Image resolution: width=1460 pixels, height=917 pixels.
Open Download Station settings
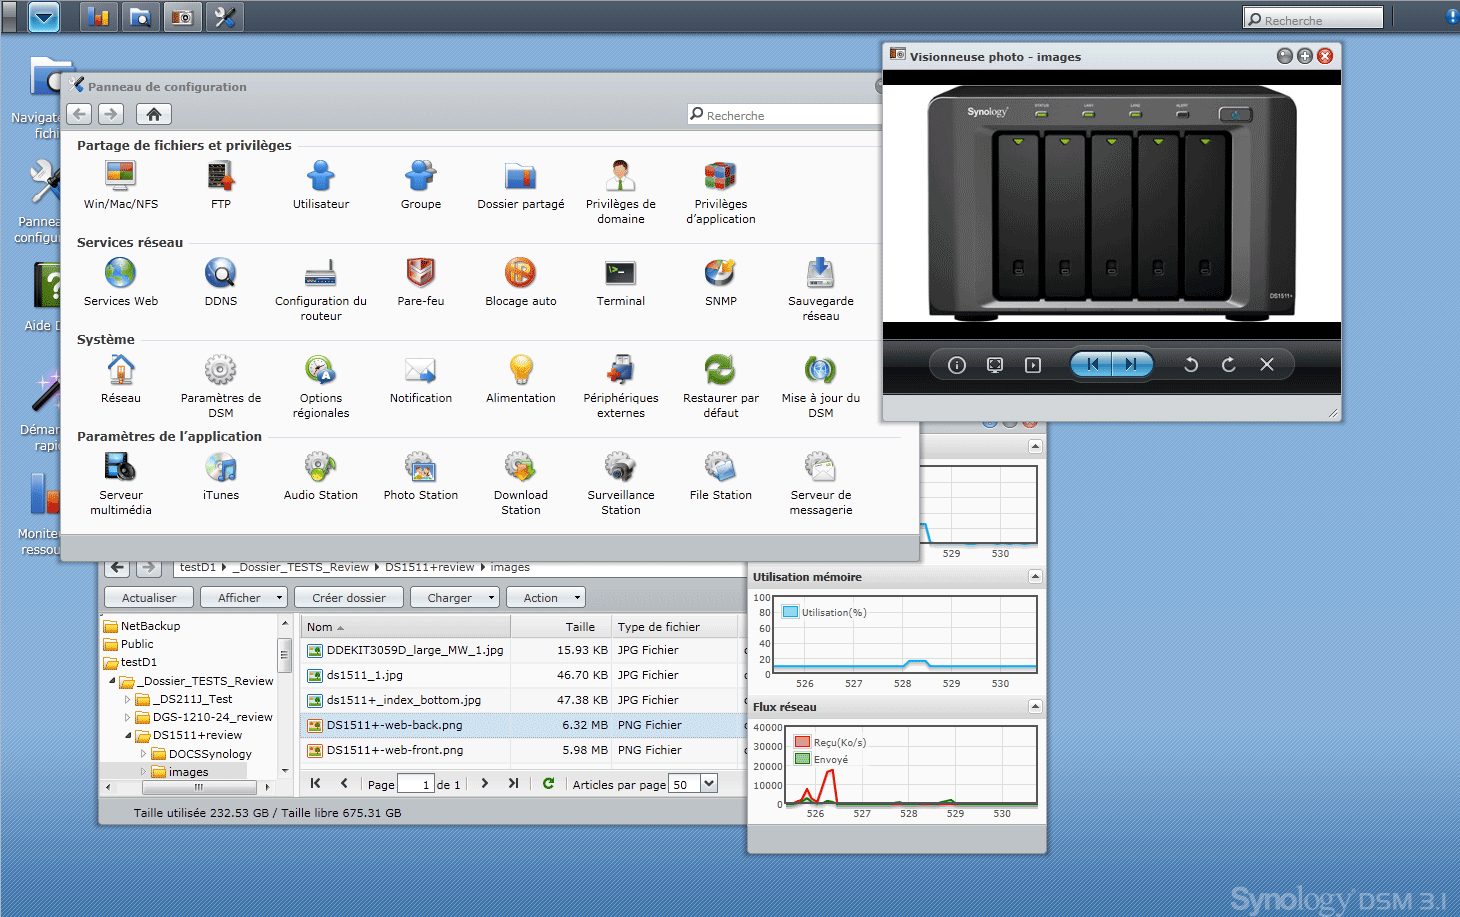pyautogui.click(x=520, y=467)
